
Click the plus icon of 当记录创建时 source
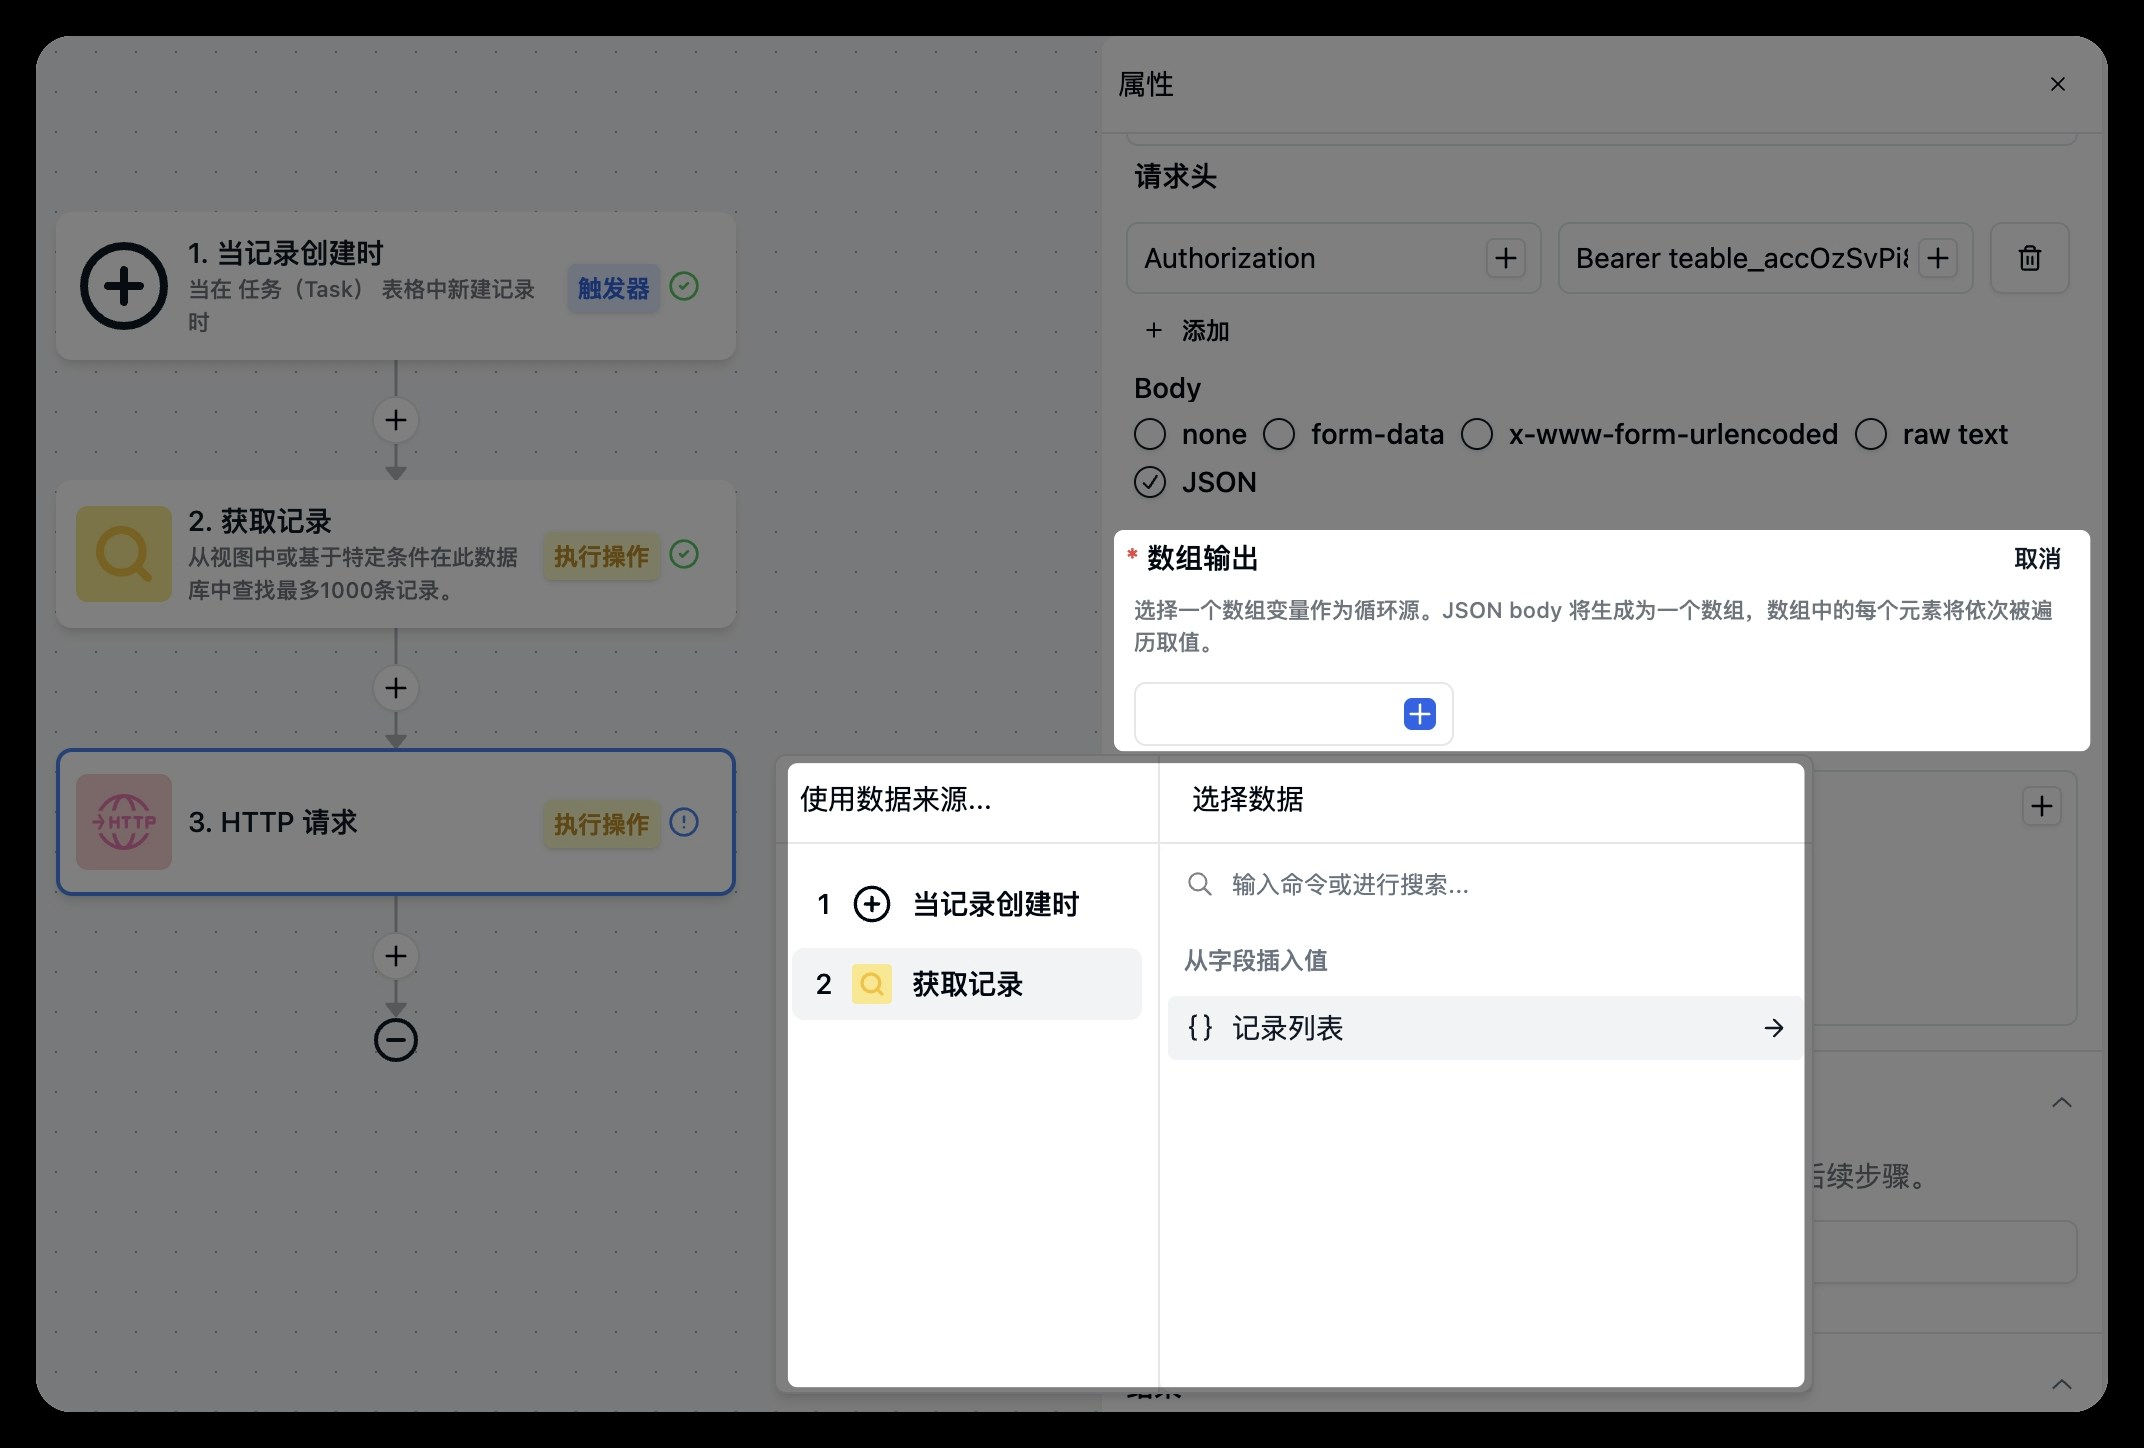click(x=872, y=904)
